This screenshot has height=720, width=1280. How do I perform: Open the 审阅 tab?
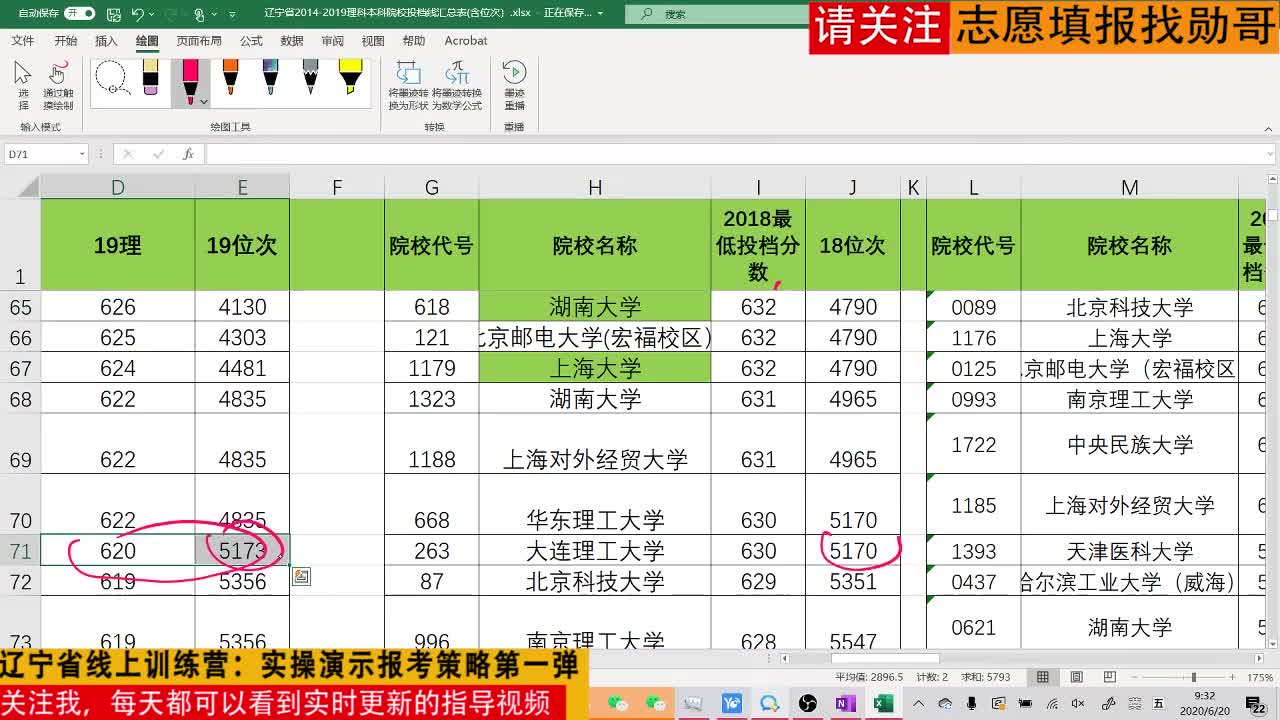click(x=332, y=41)
